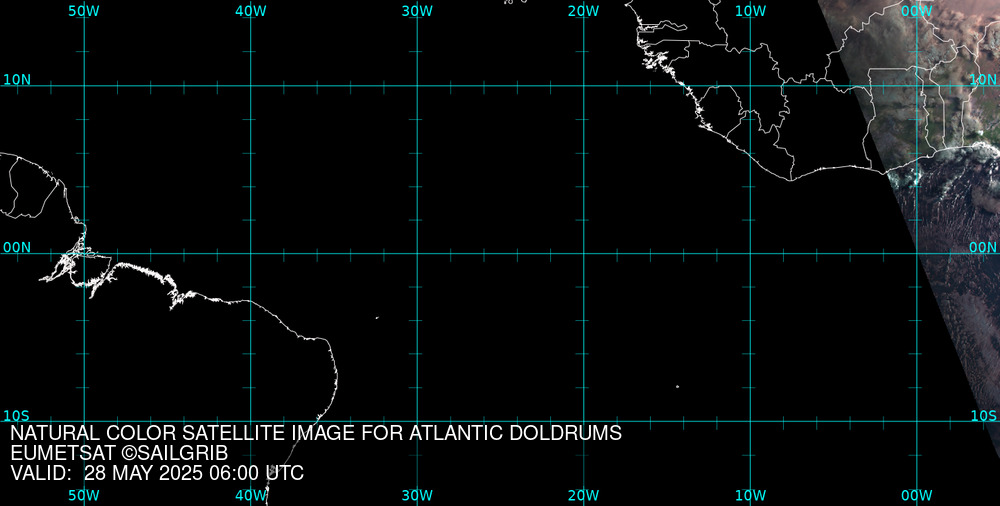The image size is (1000, 506).
Task: Click the 30W label along the bottom edge
Action: [417, 495]
